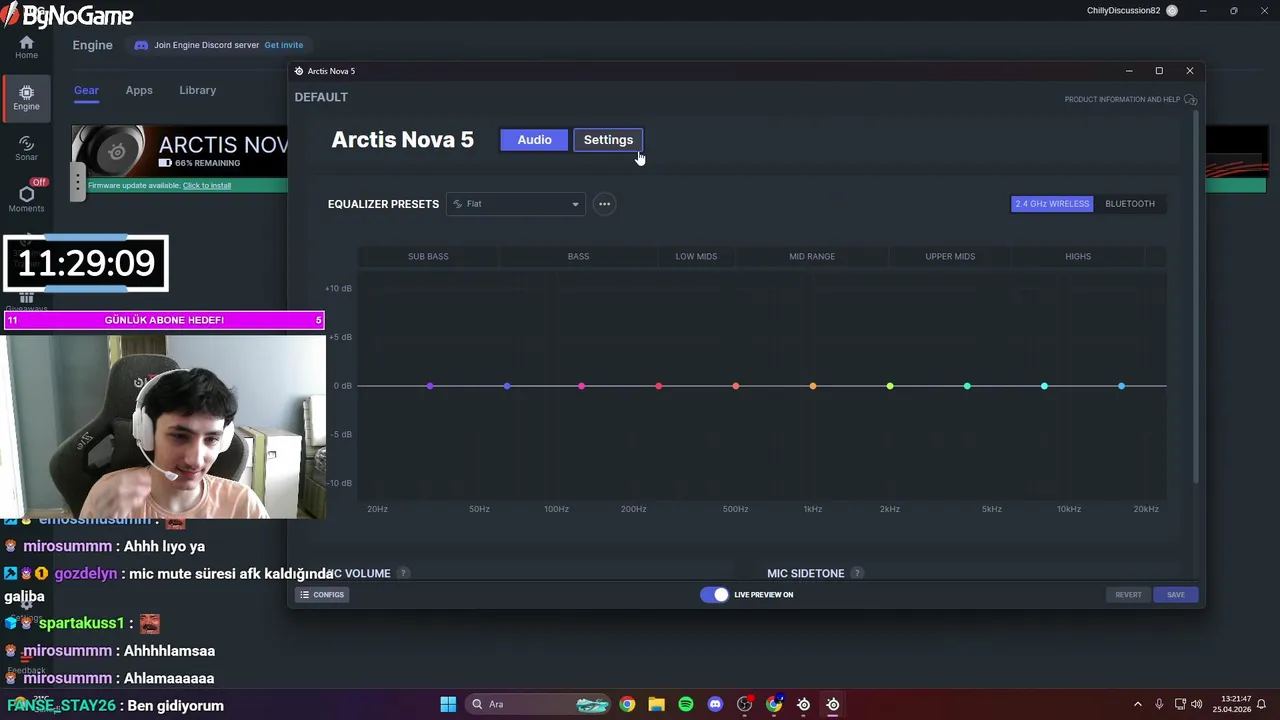
Task: Open Google Chrome from the taskbar
Action: (x=627, y=704)
